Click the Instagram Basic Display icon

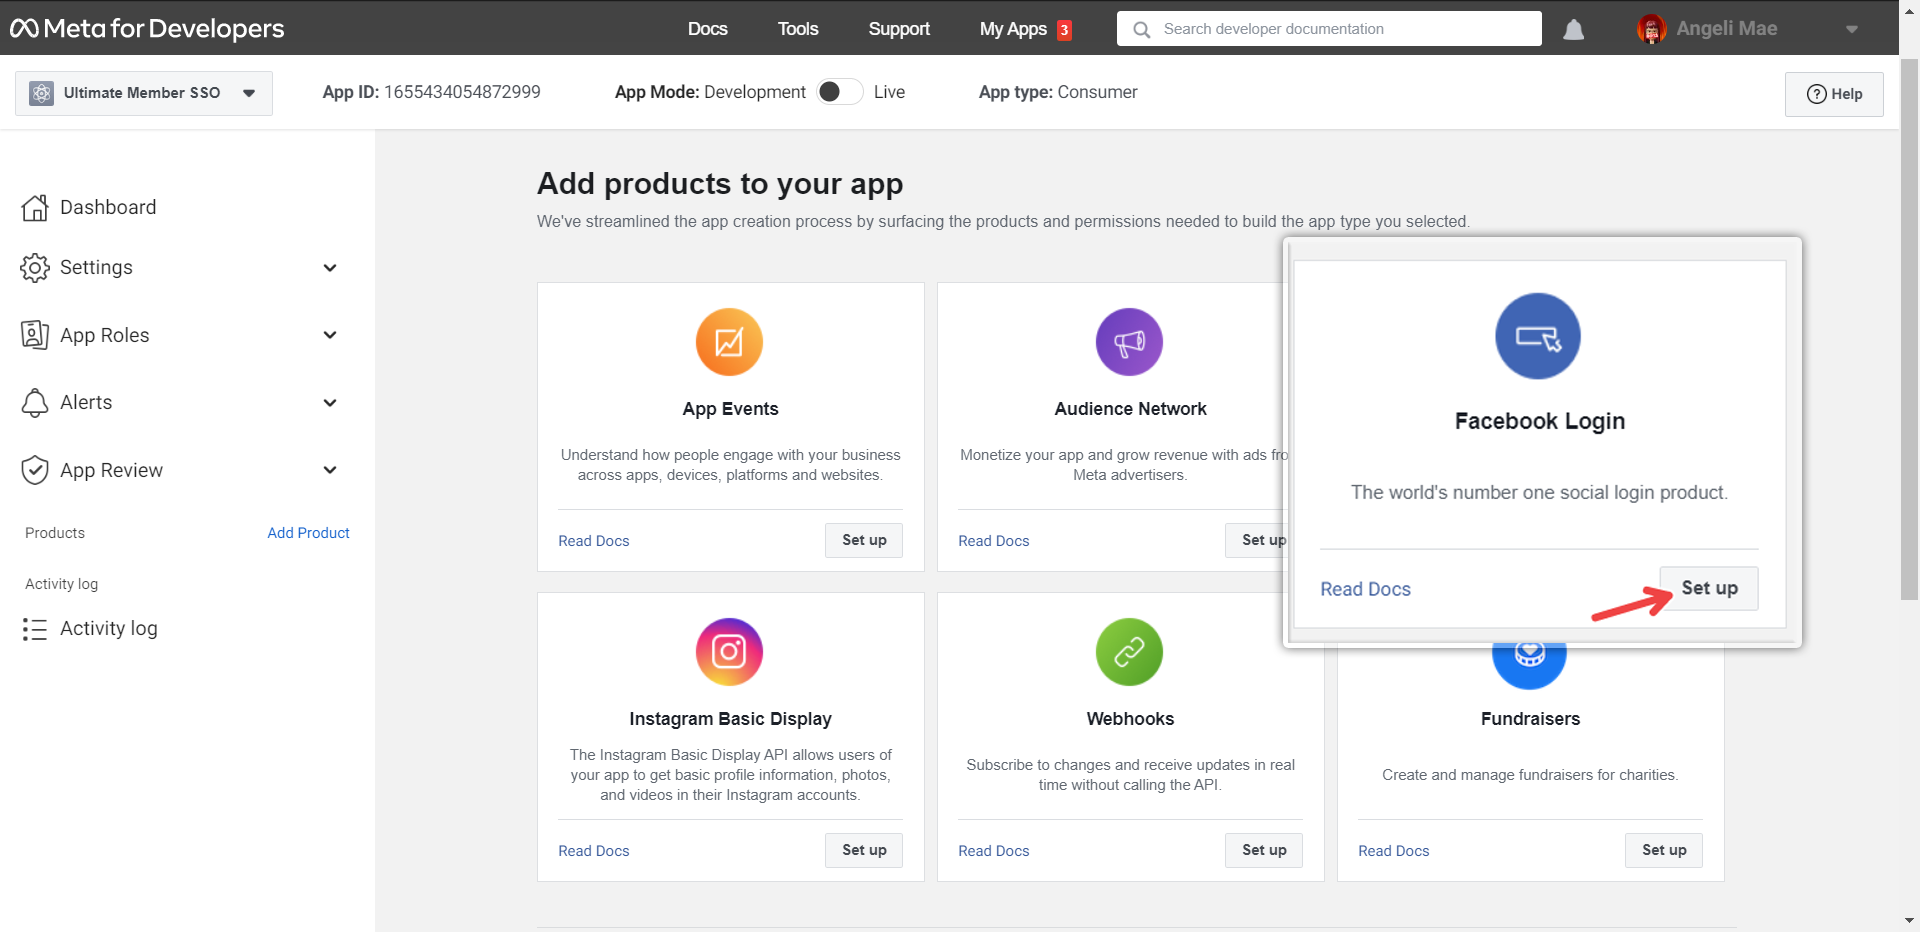729,651
